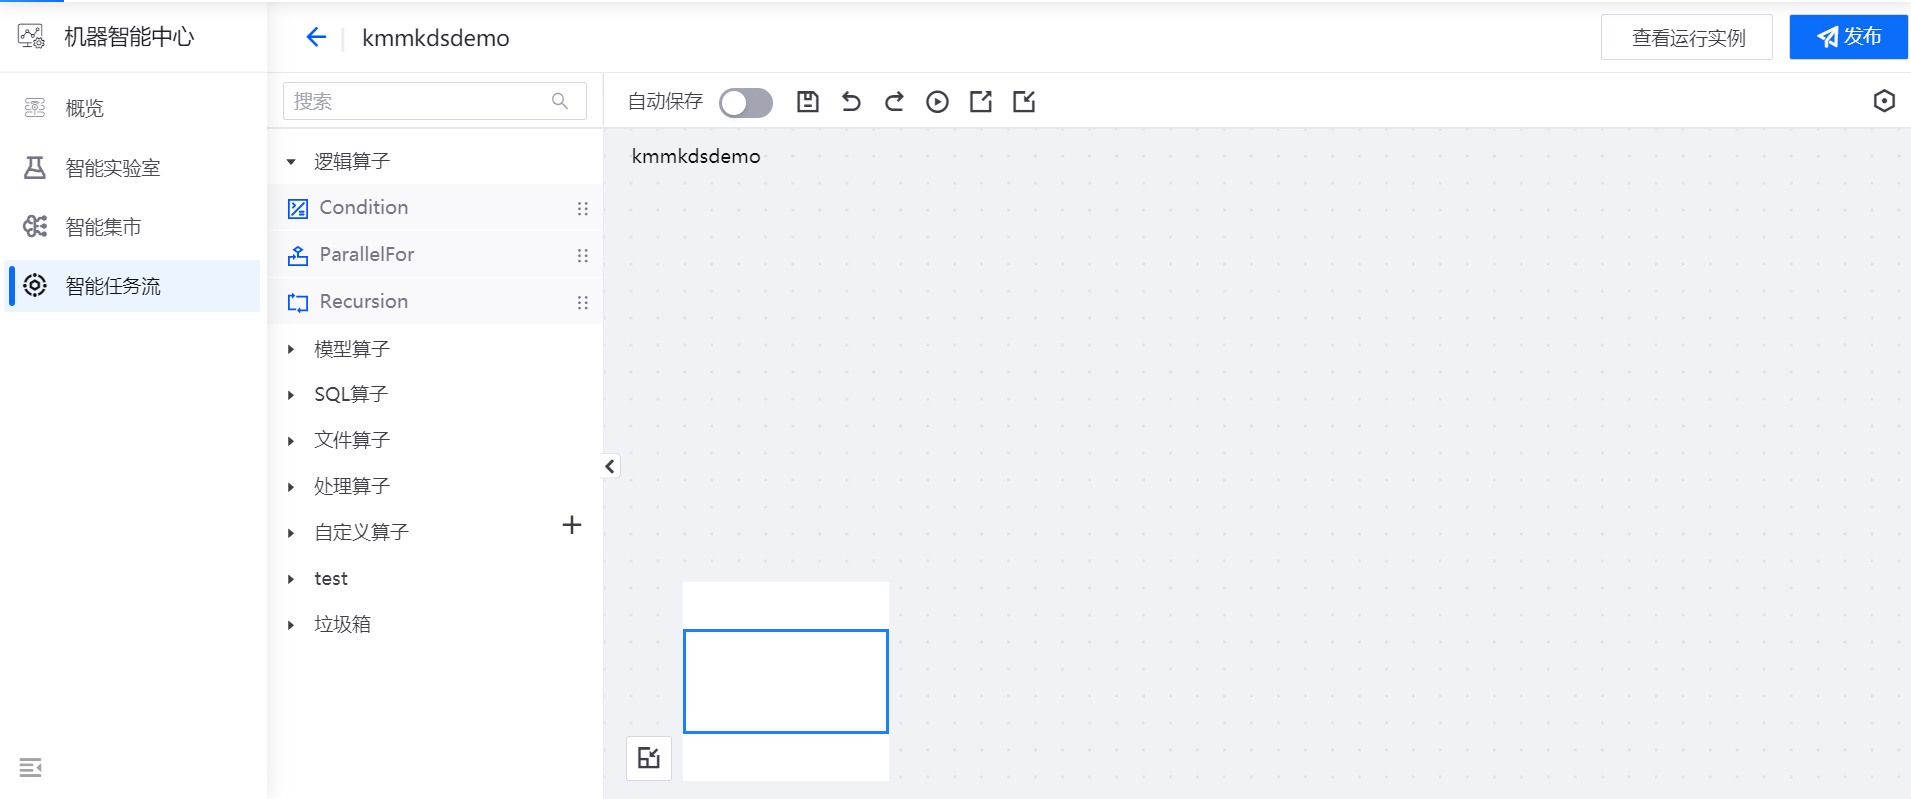Screen dimensions: 1911x799
Task: Click the 智能集市 sidebar icon
Action: click(35, 226)
